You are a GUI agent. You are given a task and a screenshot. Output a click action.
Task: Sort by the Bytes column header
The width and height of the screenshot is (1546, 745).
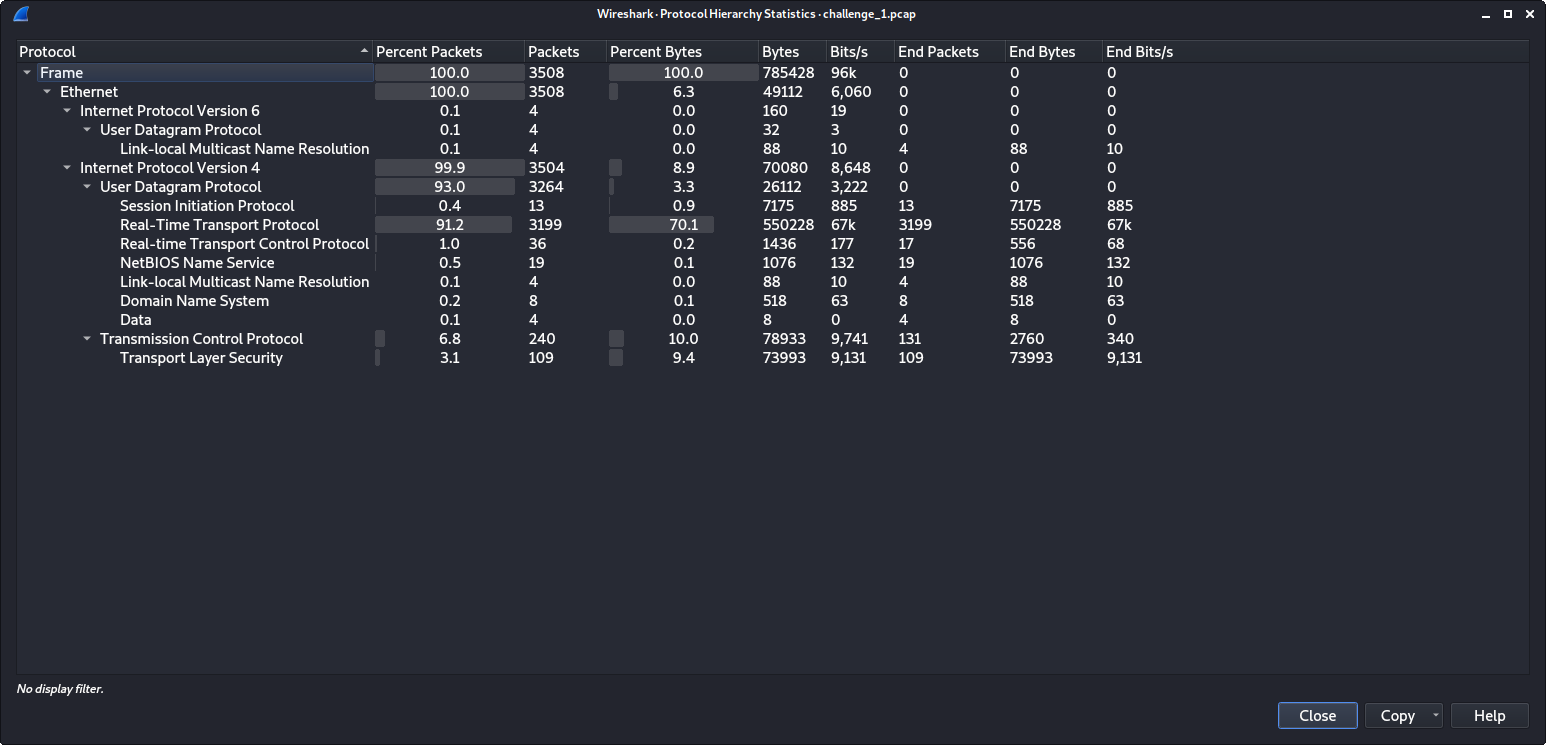coord(793,52)
